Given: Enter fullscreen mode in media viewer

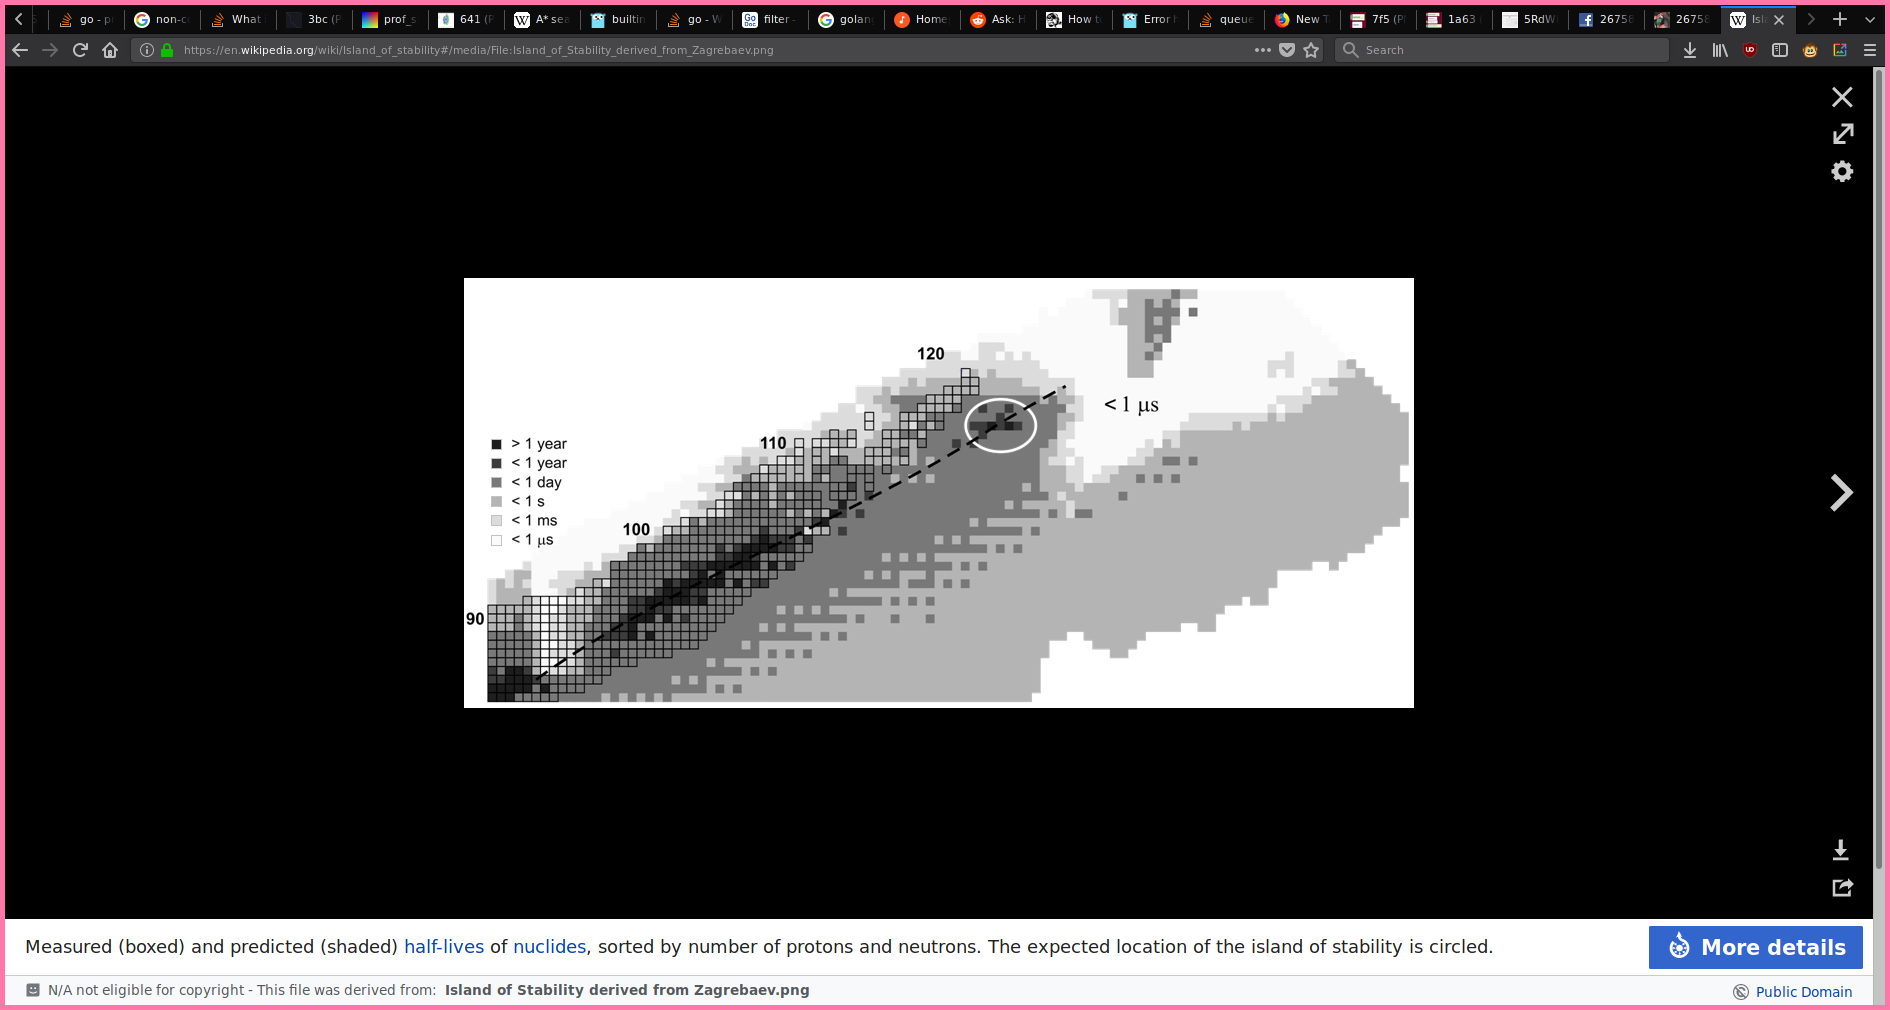Looking at the screenshot, I should [x=1842, y=134].
